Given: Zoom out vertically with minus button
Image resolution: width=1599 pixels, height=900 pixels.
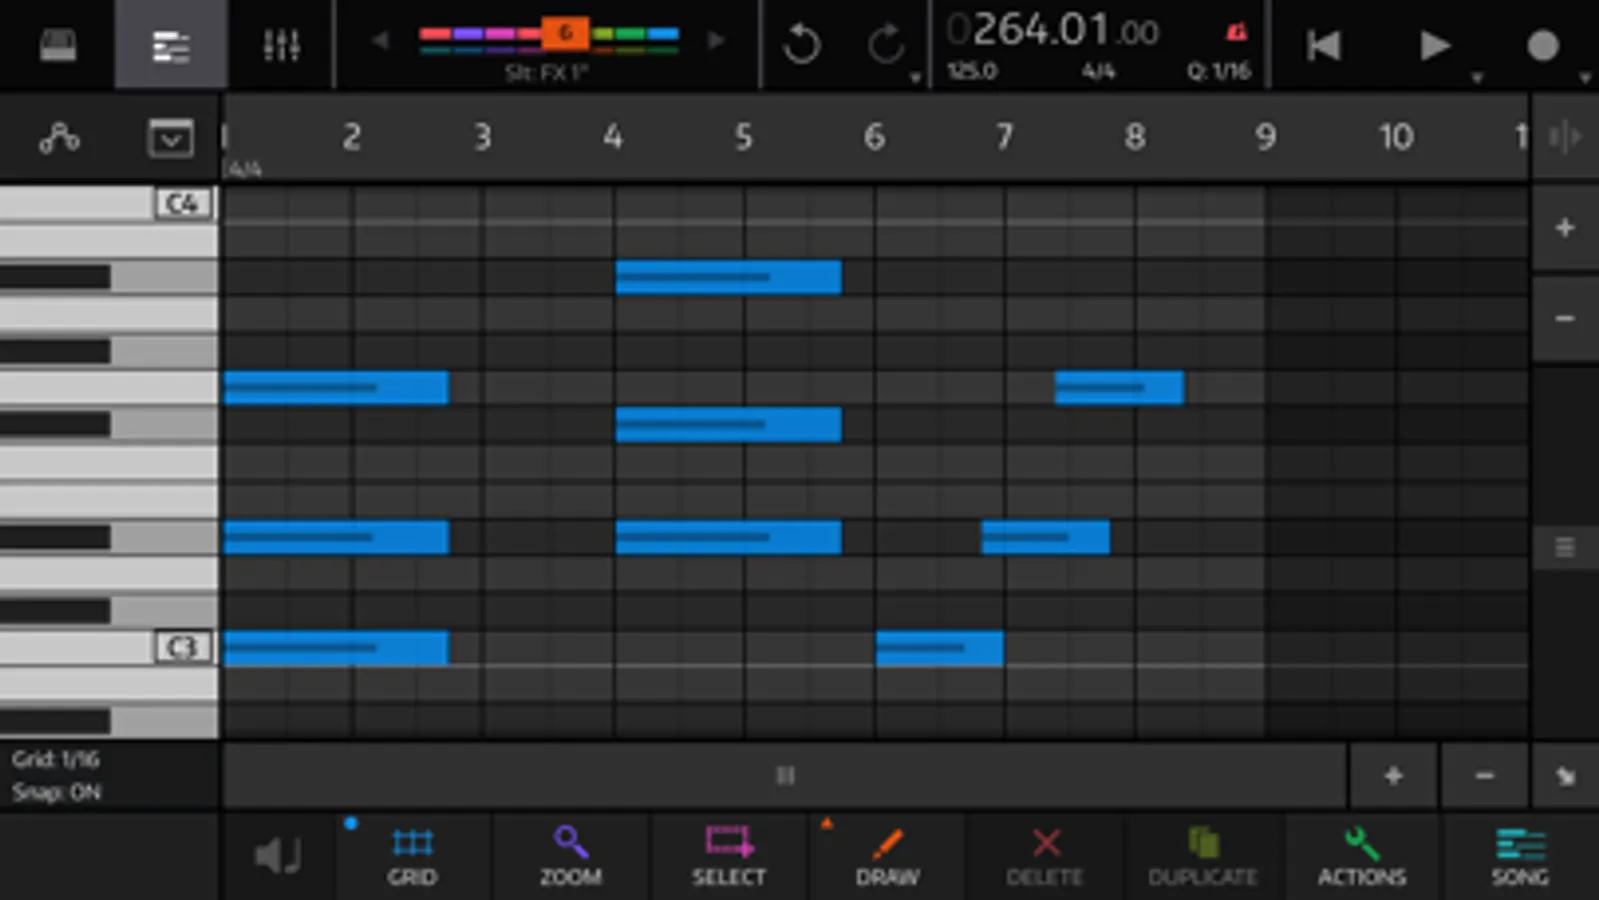Looking at the screenshot, I should click(1565, 319).
